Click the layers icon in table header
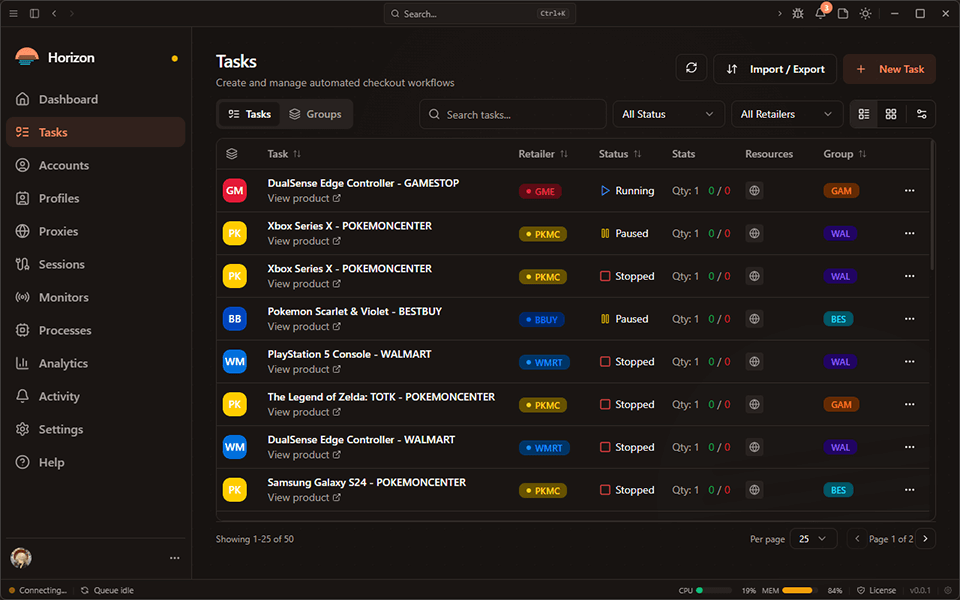 [231, 154]
